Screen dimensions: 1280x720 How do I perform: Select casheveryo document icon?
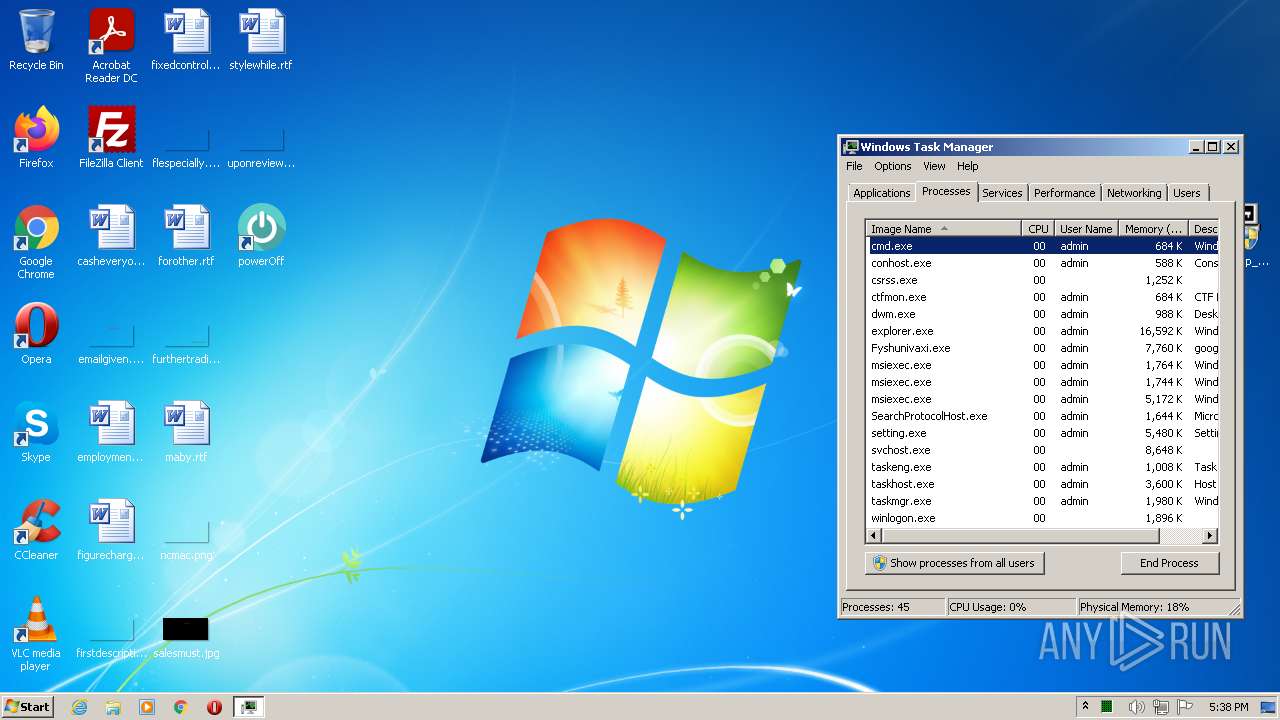[111, 236]
